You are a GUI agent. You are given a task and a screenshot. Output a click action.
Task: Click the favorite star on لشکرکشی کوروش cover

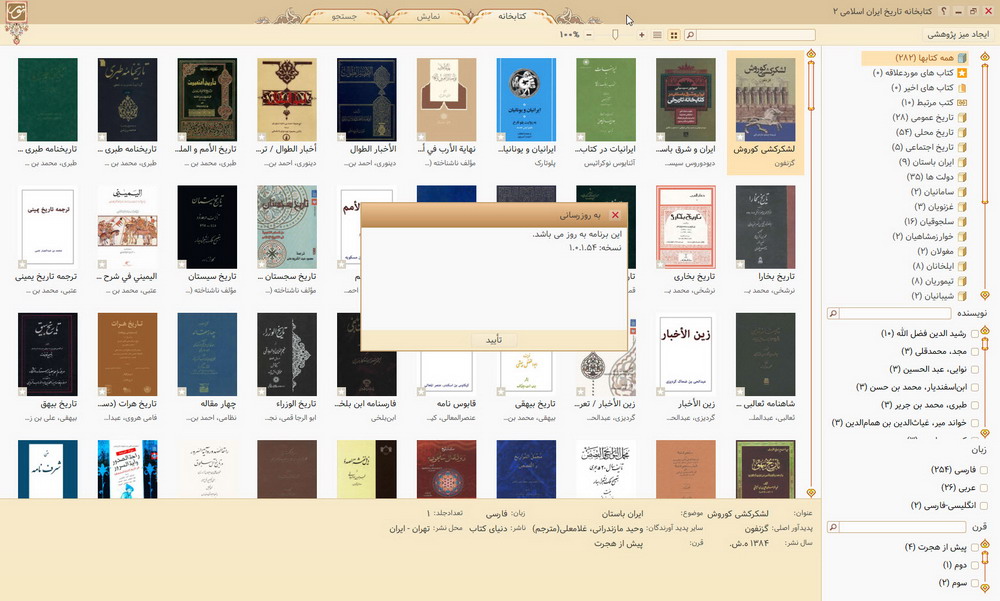740,137
